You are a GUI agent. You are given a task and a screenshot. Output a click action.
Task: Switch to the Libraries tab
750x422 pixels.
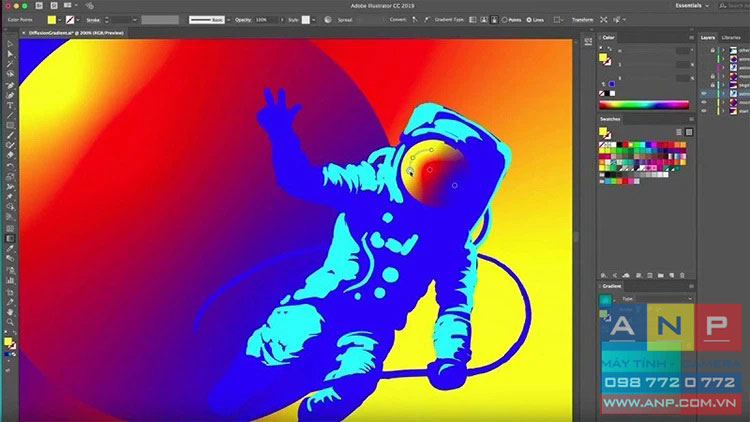coord(730,38)
